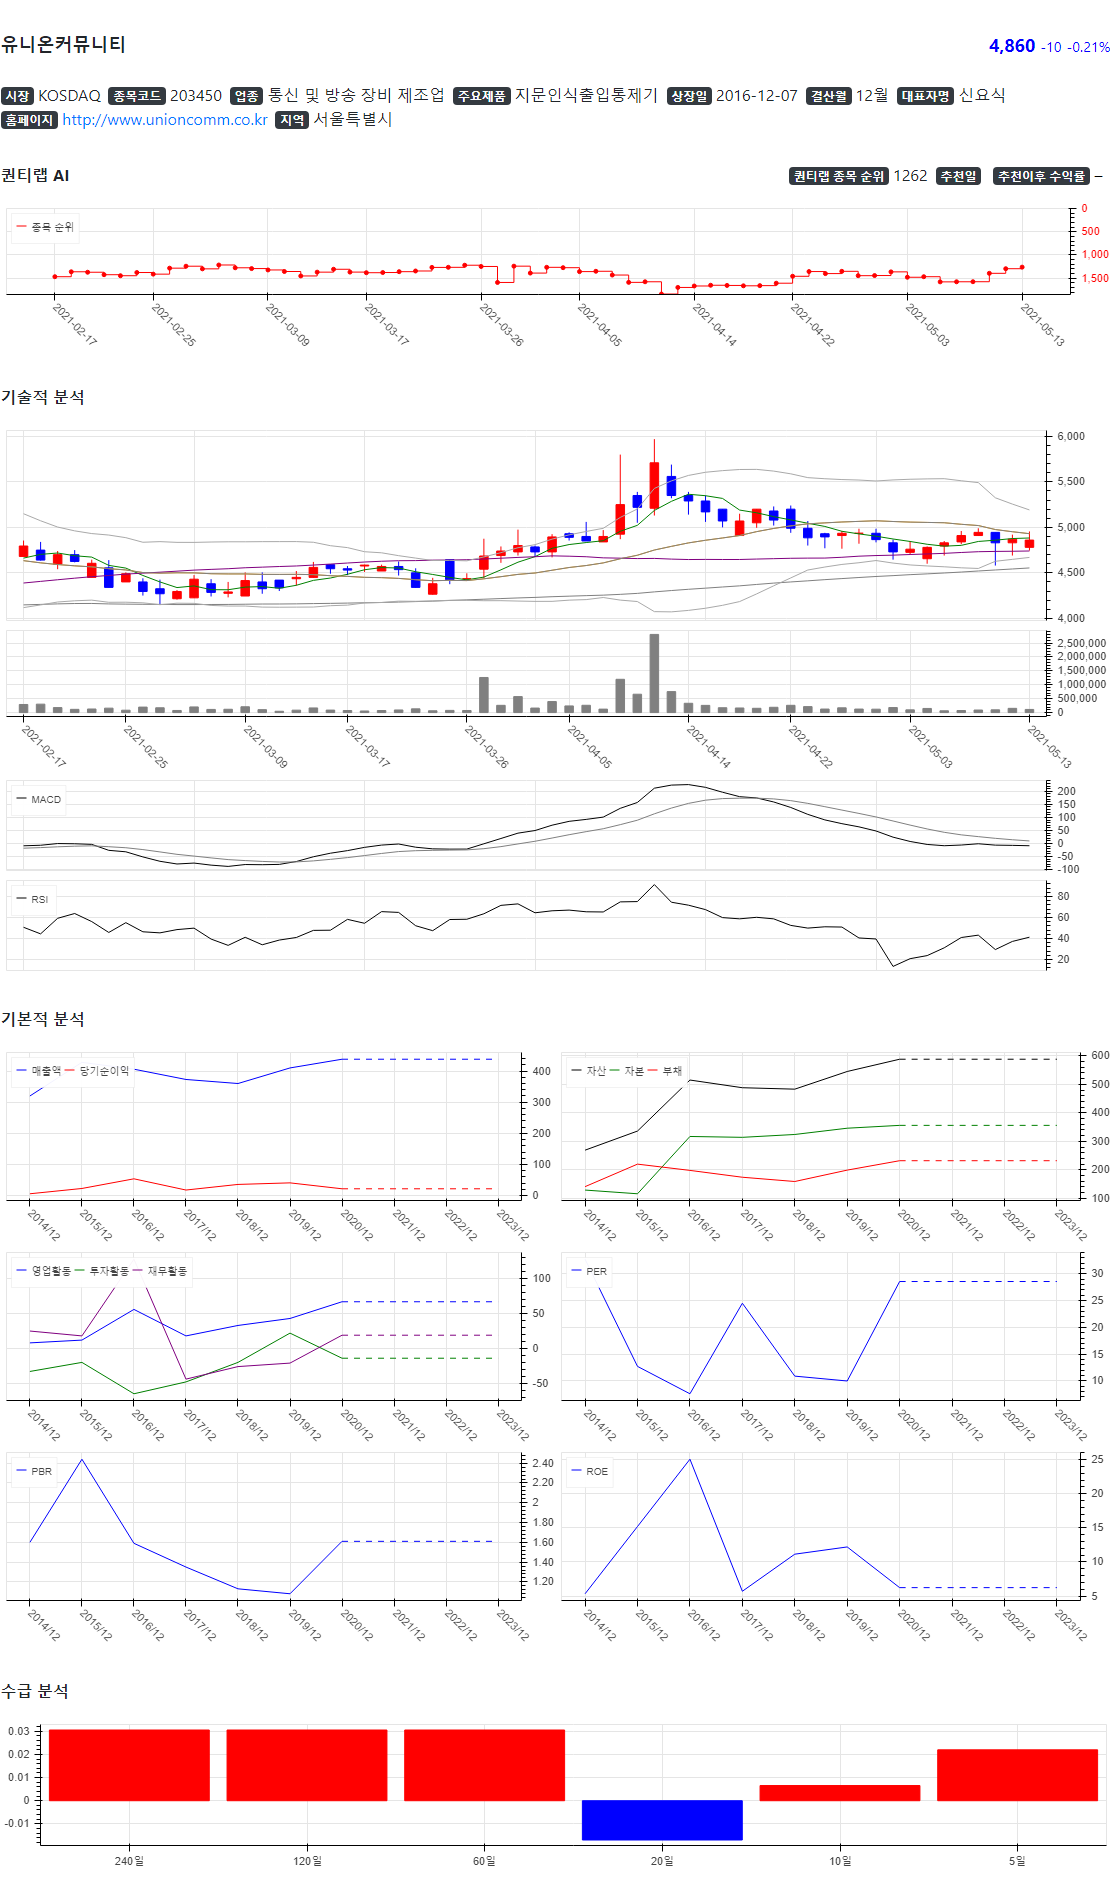Click the 기본적 분석 heading

tap(42, 1019)
